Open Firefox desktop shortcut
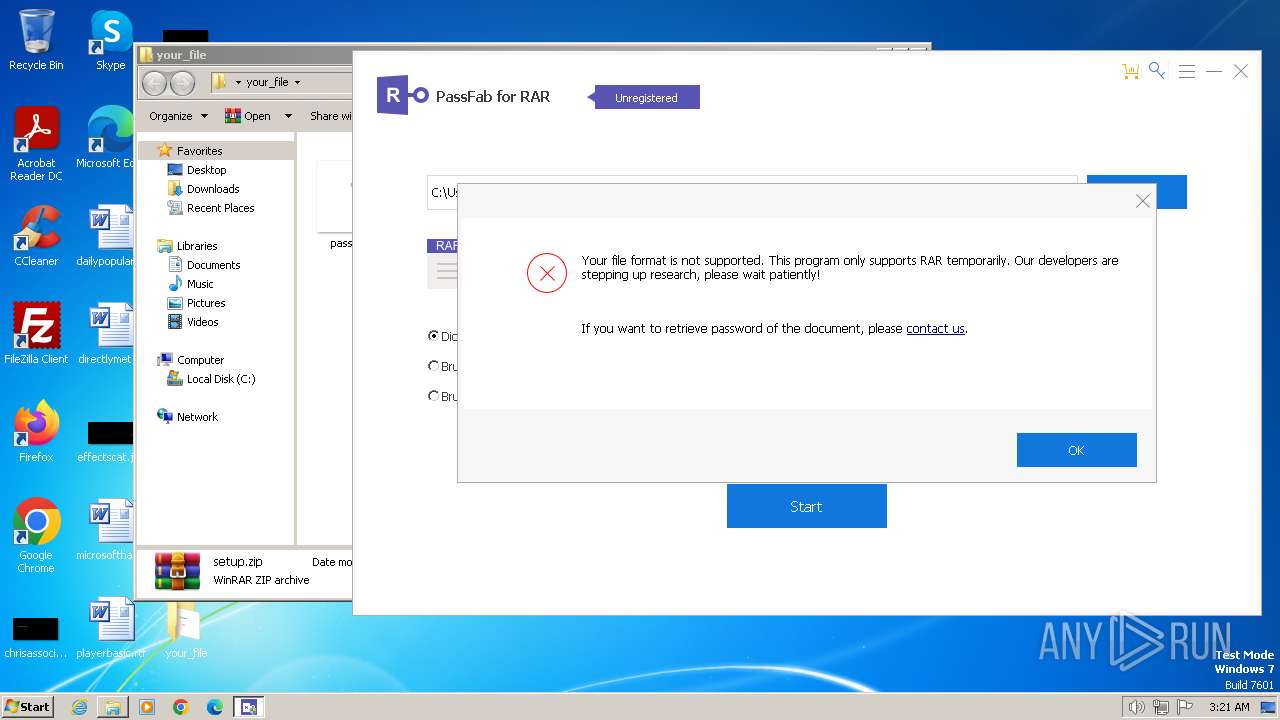 [x=36, y=431]
